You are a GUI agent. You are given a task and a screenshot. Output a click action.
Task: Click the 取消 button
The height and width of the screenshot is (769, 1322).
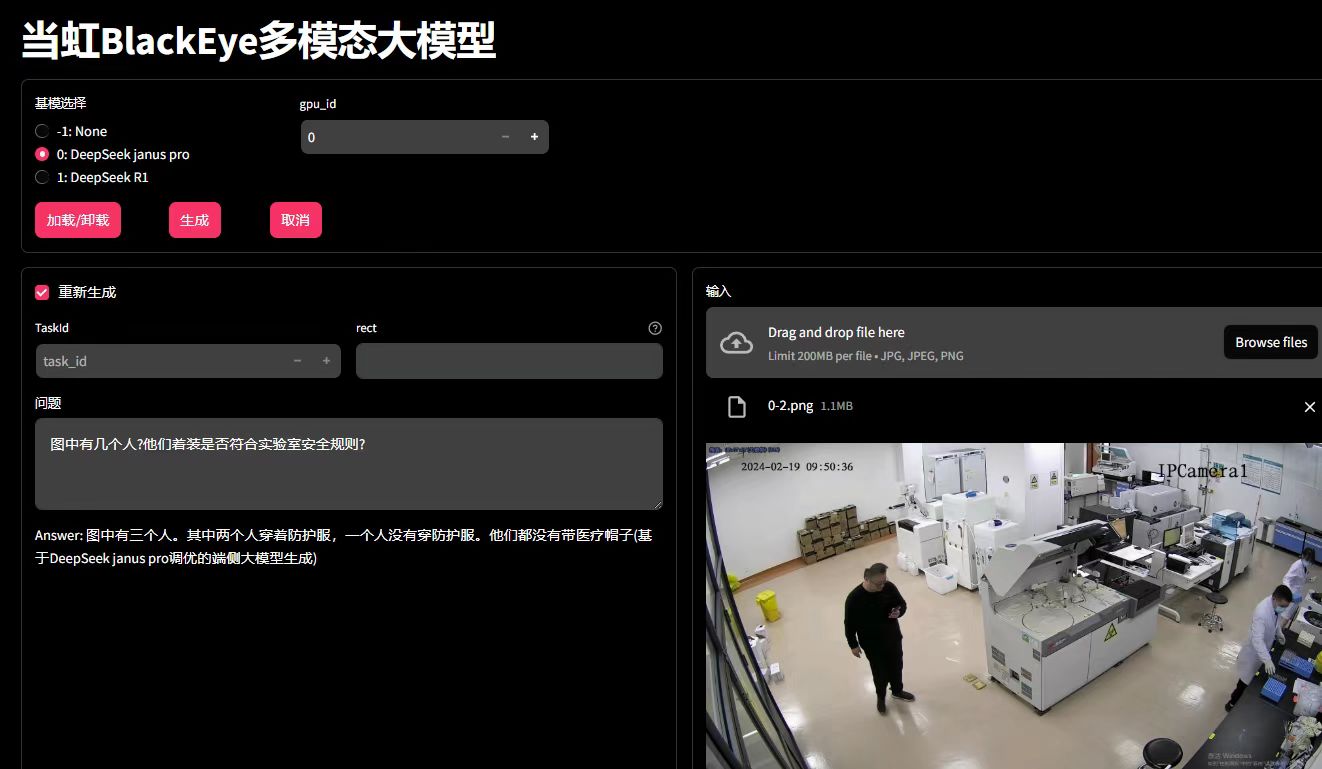click(295, 219)
